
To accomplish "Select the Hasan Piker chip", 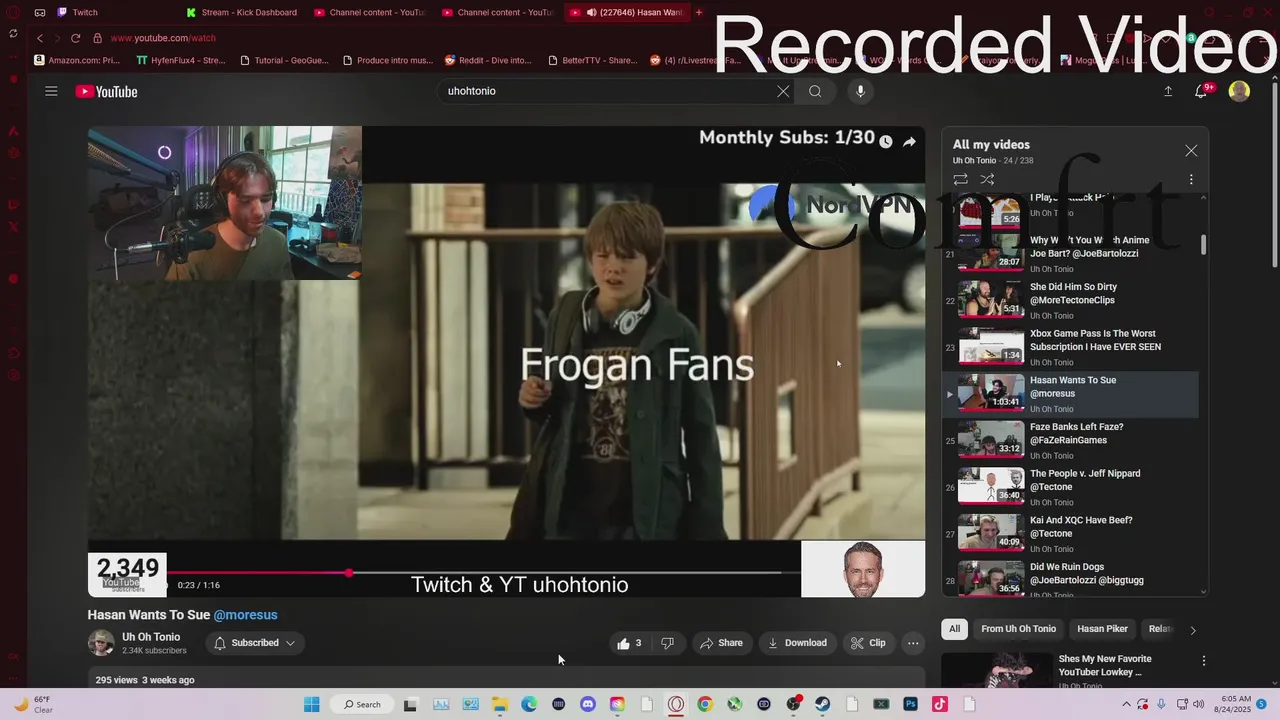I will [x=1102, y=629].
